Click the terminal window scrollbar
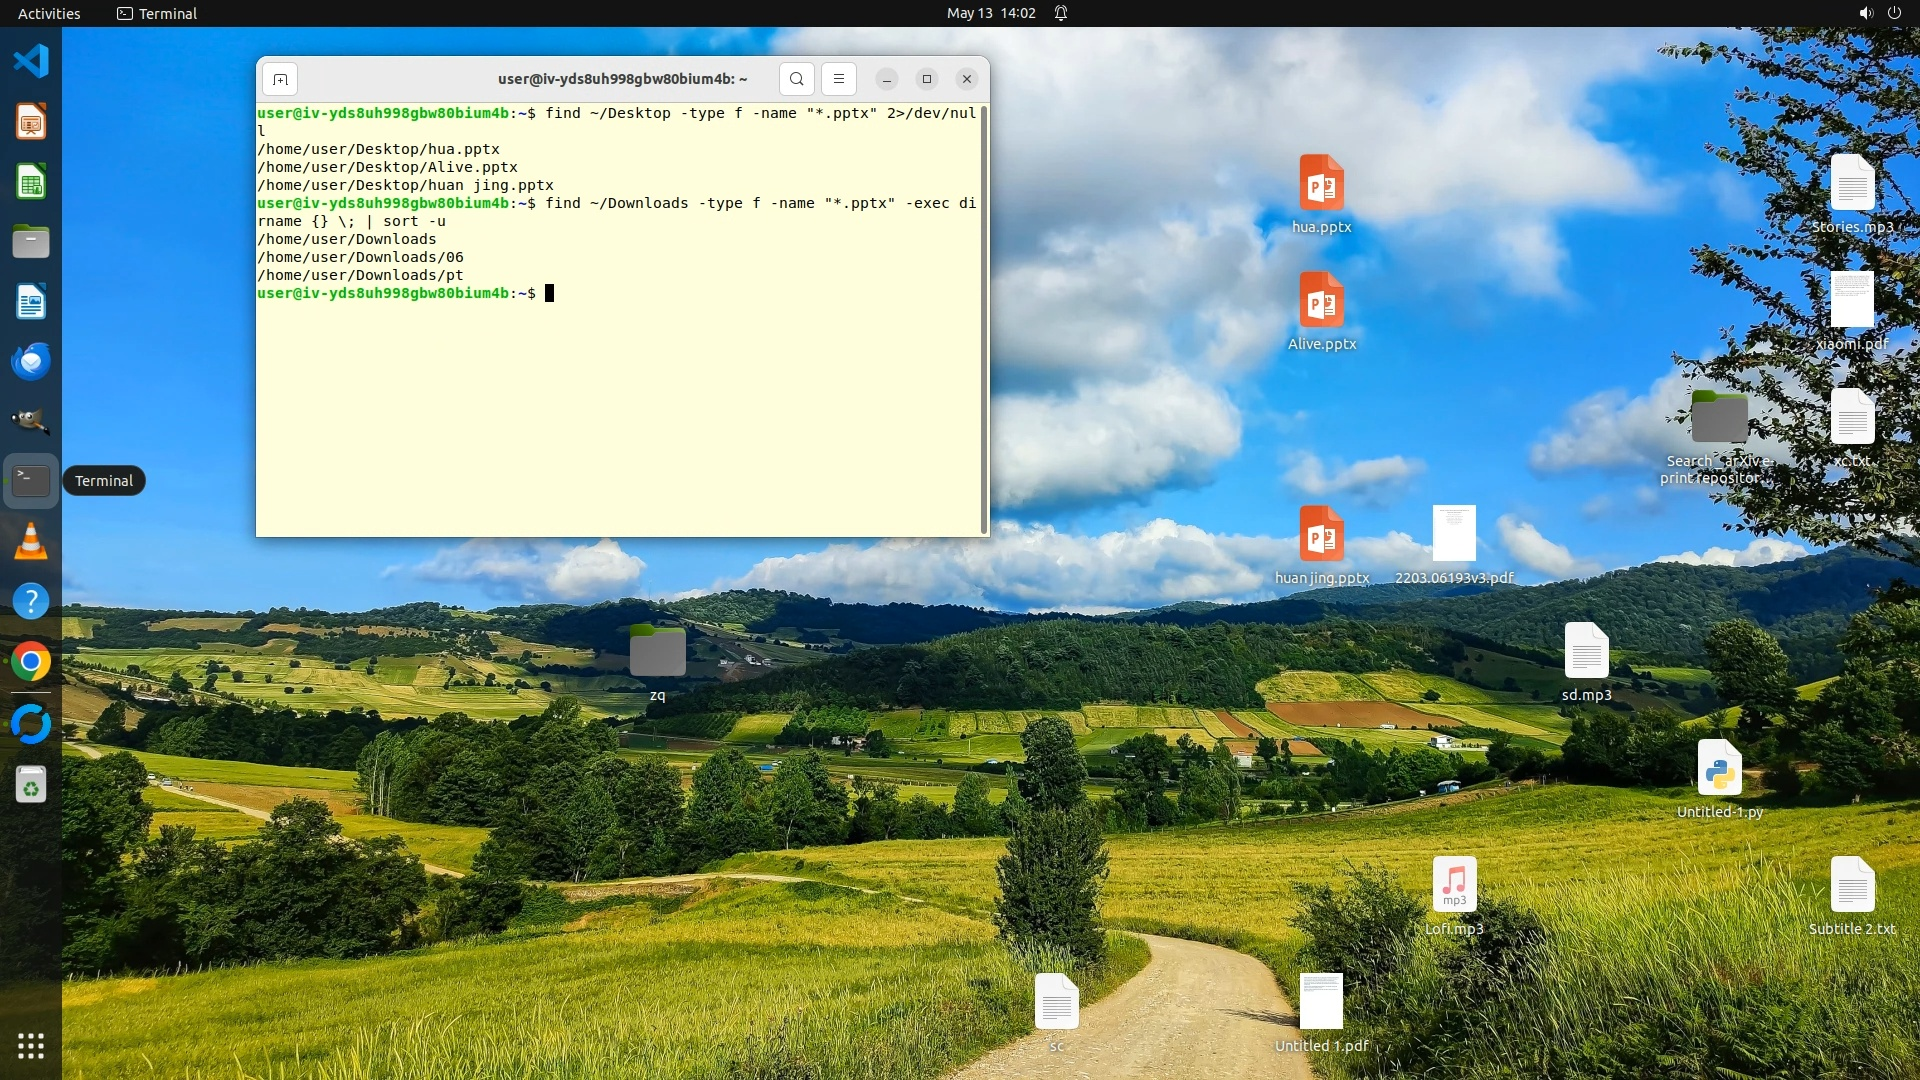This screenshot has height=1080, width=1920. pos(984,320)
